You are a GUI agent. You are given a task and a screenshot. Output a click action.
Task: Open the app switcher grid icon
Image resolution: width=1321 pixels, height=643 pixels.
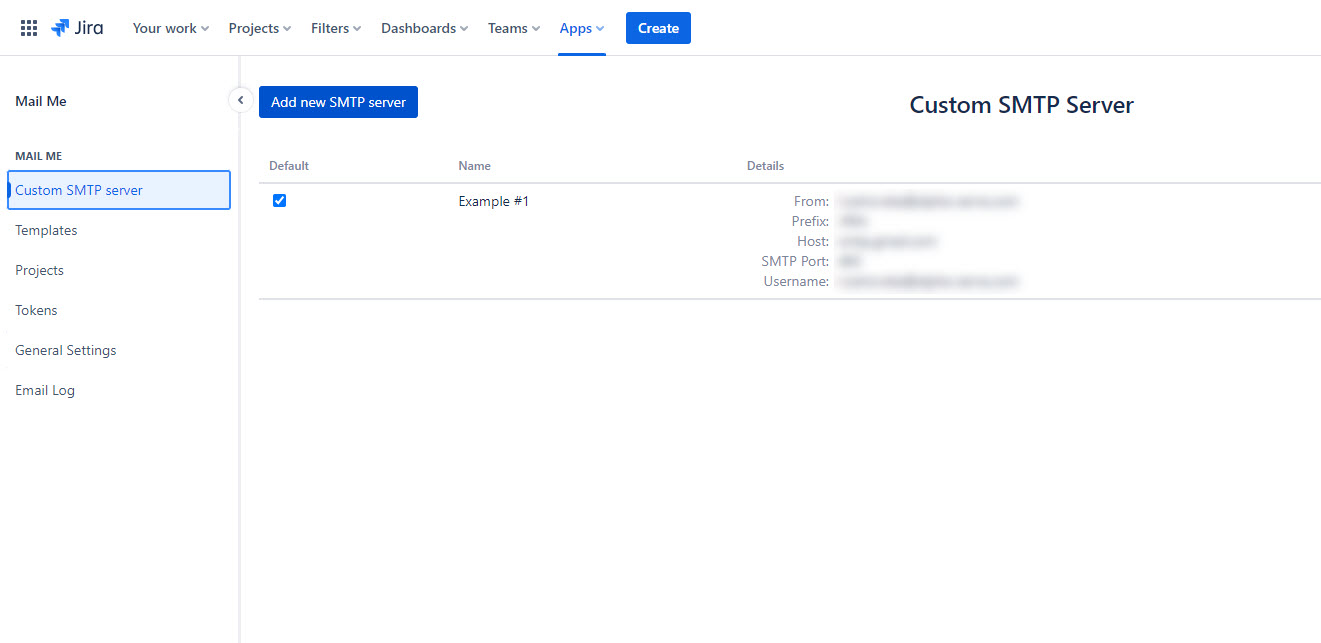click(29, 28)
